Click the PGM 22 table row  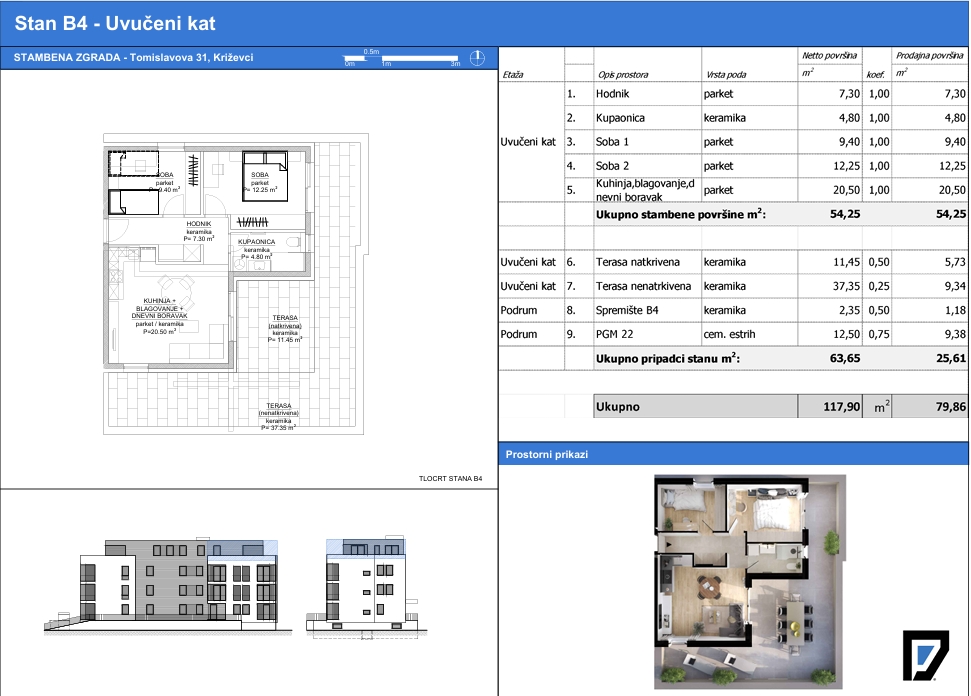[733, 334]
